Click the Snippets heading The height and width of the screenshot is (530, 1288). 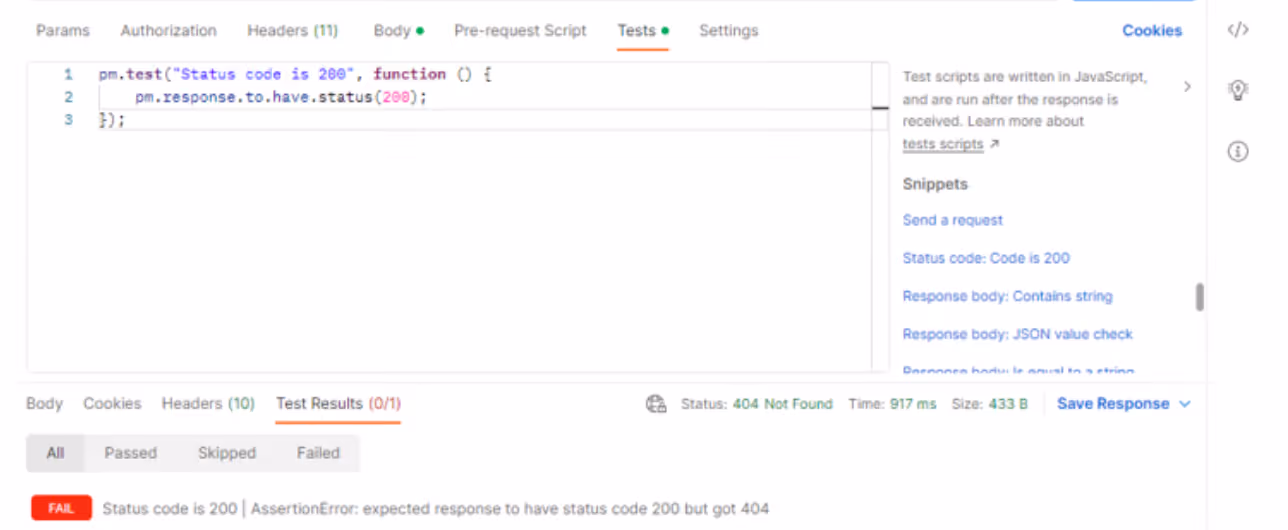(935, 184)
